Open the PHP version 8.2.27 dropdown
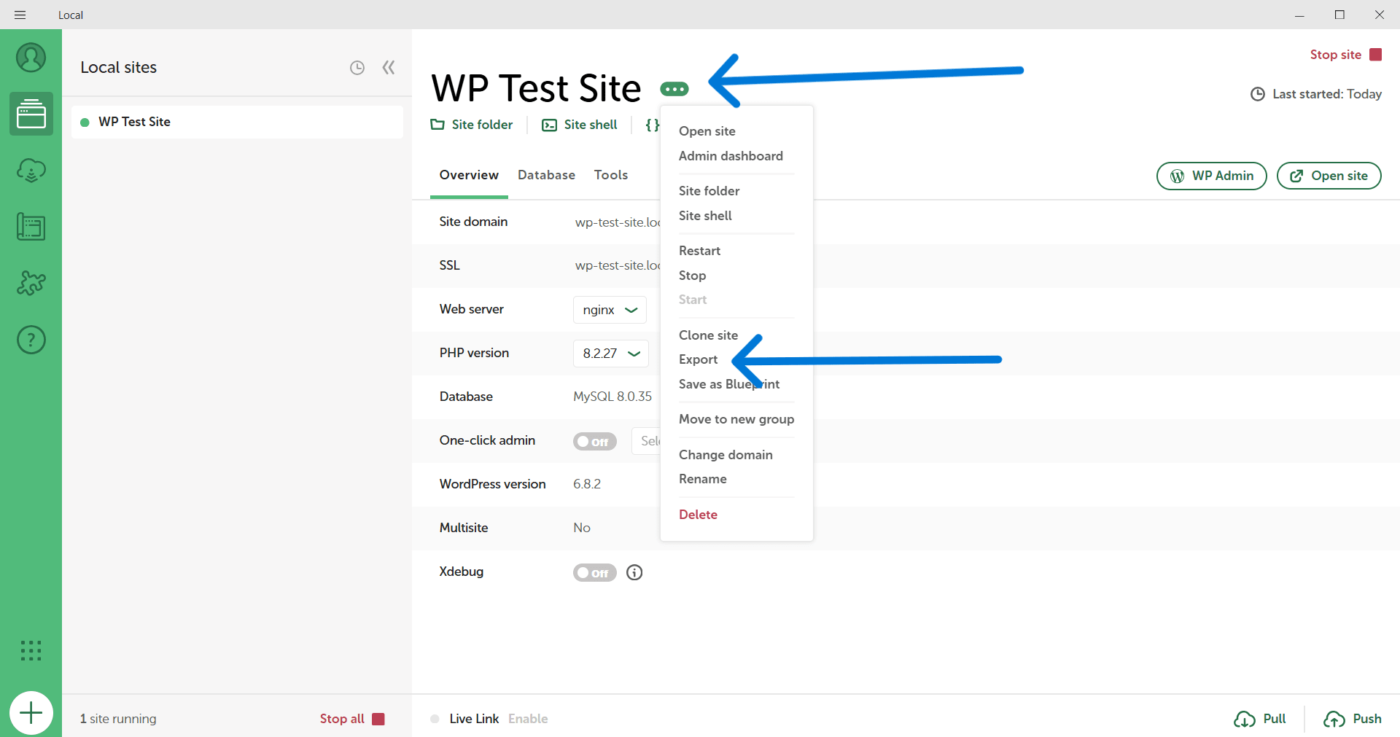 click(x=611, y=353)
